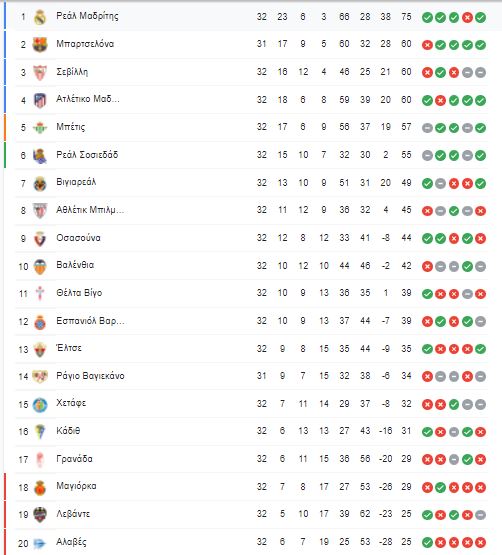Click the Ρεάλ Μαδρίτης club crest
The image size is (502, 555).
(x=40, y=17)
